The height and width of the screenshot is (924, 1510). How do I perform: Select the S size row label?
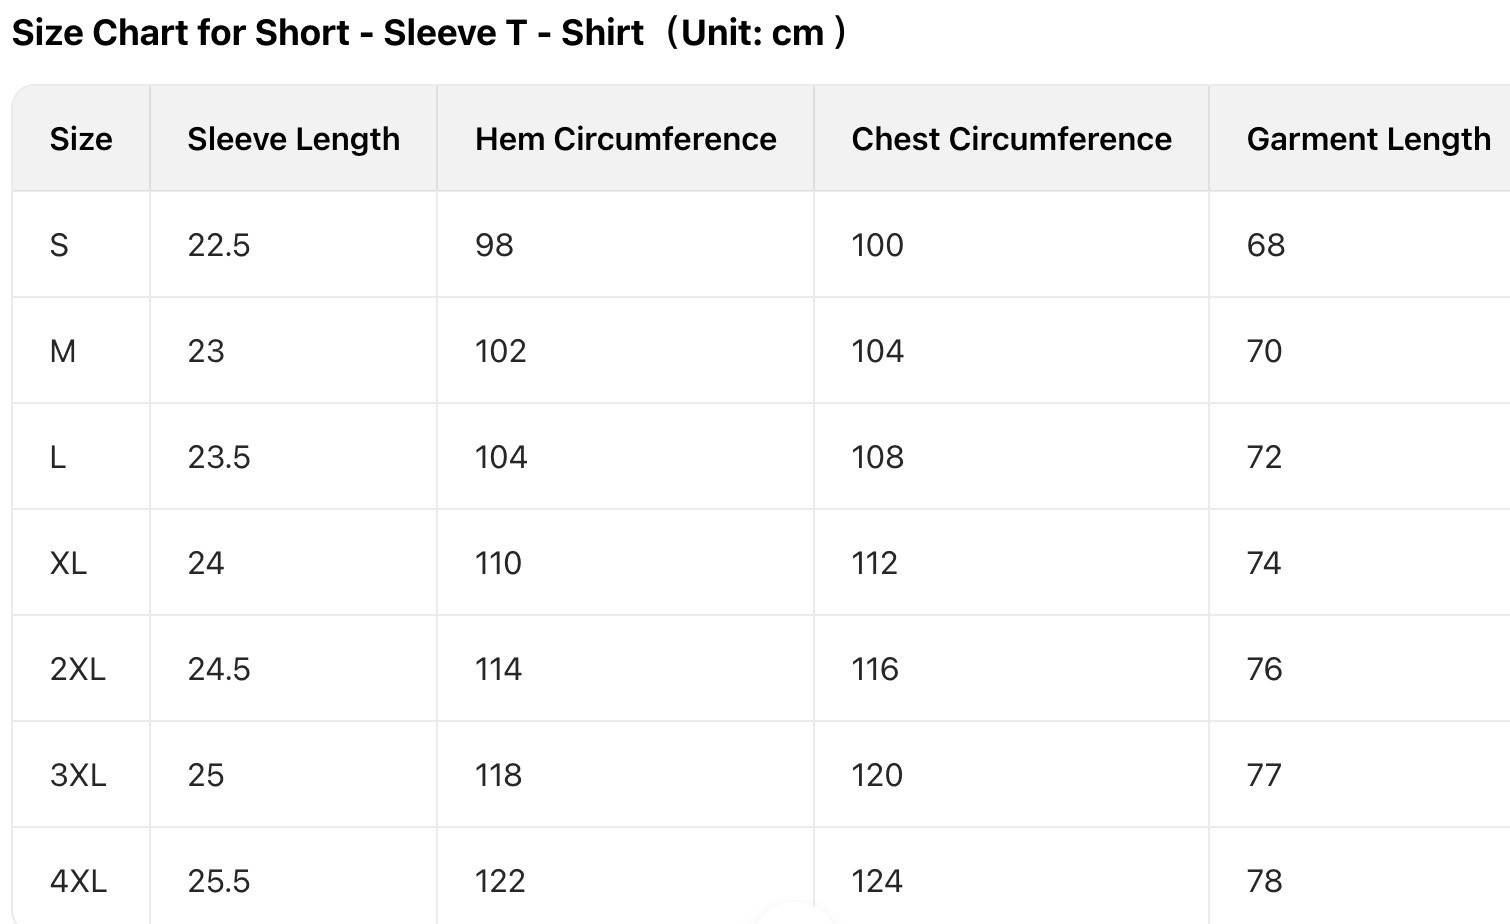click(x=59, y=245)
